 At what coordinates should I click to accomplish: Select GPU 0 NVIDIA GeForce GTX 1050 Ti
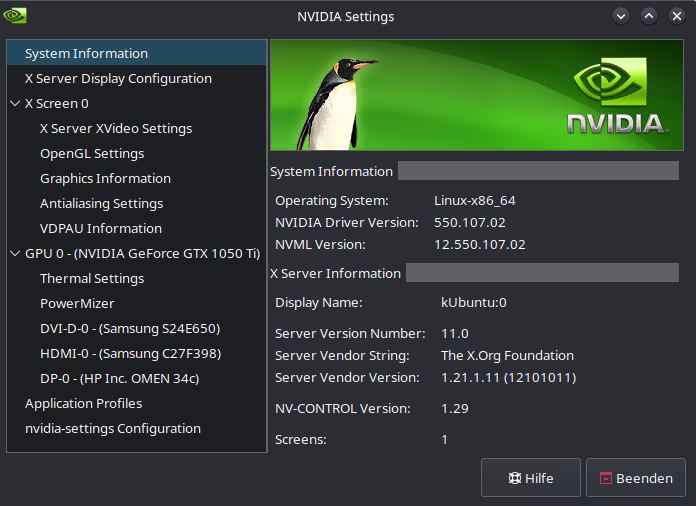(x=137, y=253)
